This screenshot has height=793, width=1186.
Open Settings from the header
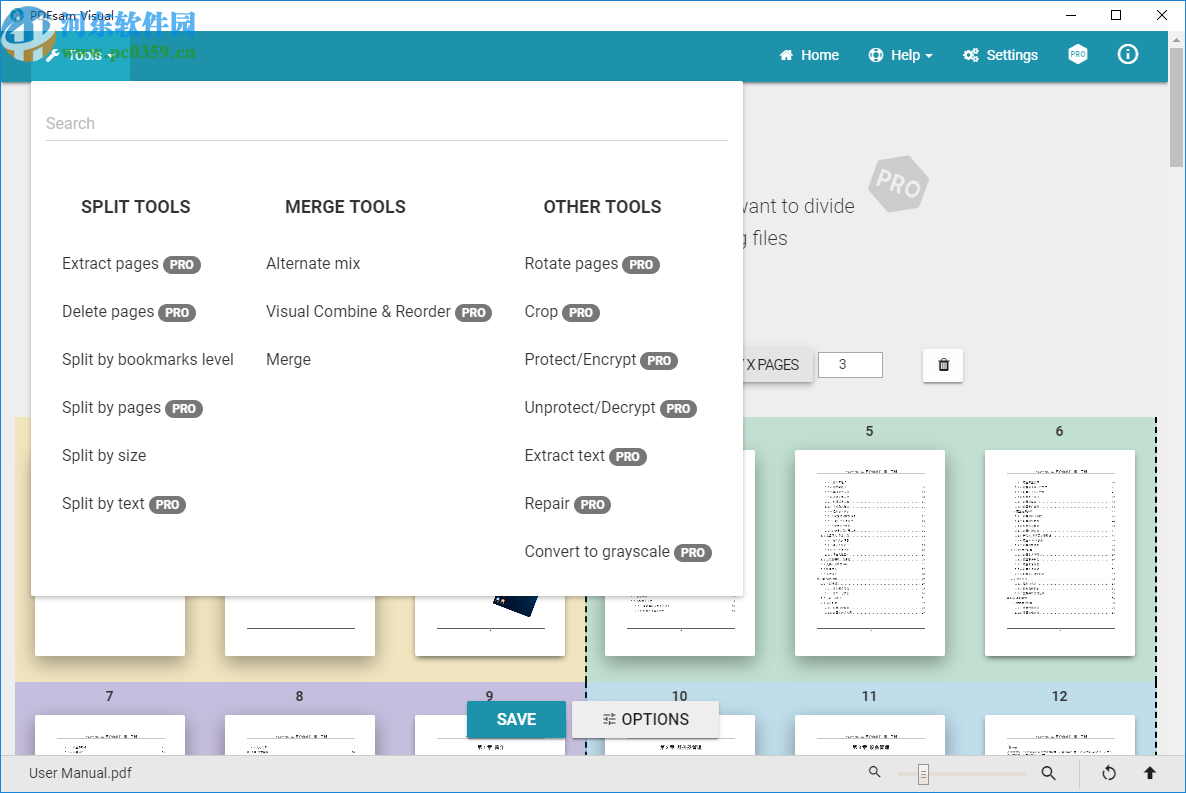click(x=1001, y=55)
